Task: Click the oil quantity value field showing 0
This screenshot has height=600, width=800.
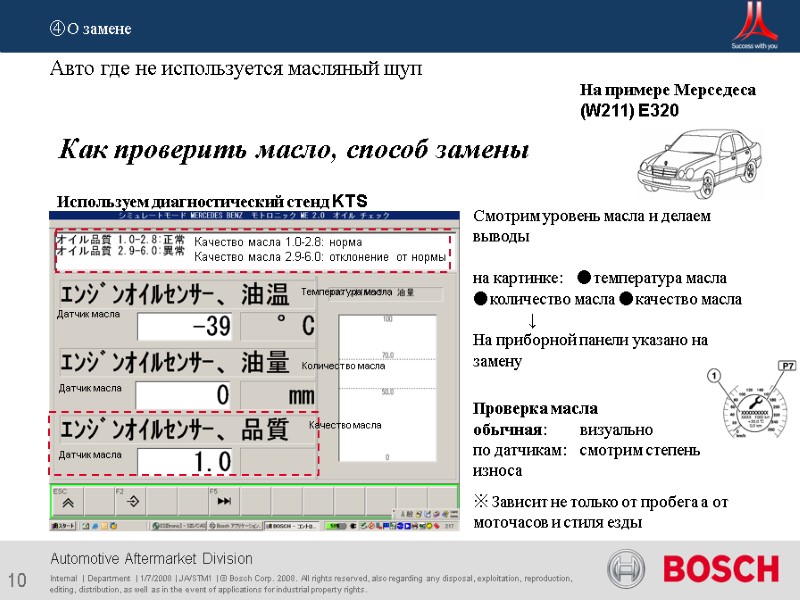Action: (184, 394)
